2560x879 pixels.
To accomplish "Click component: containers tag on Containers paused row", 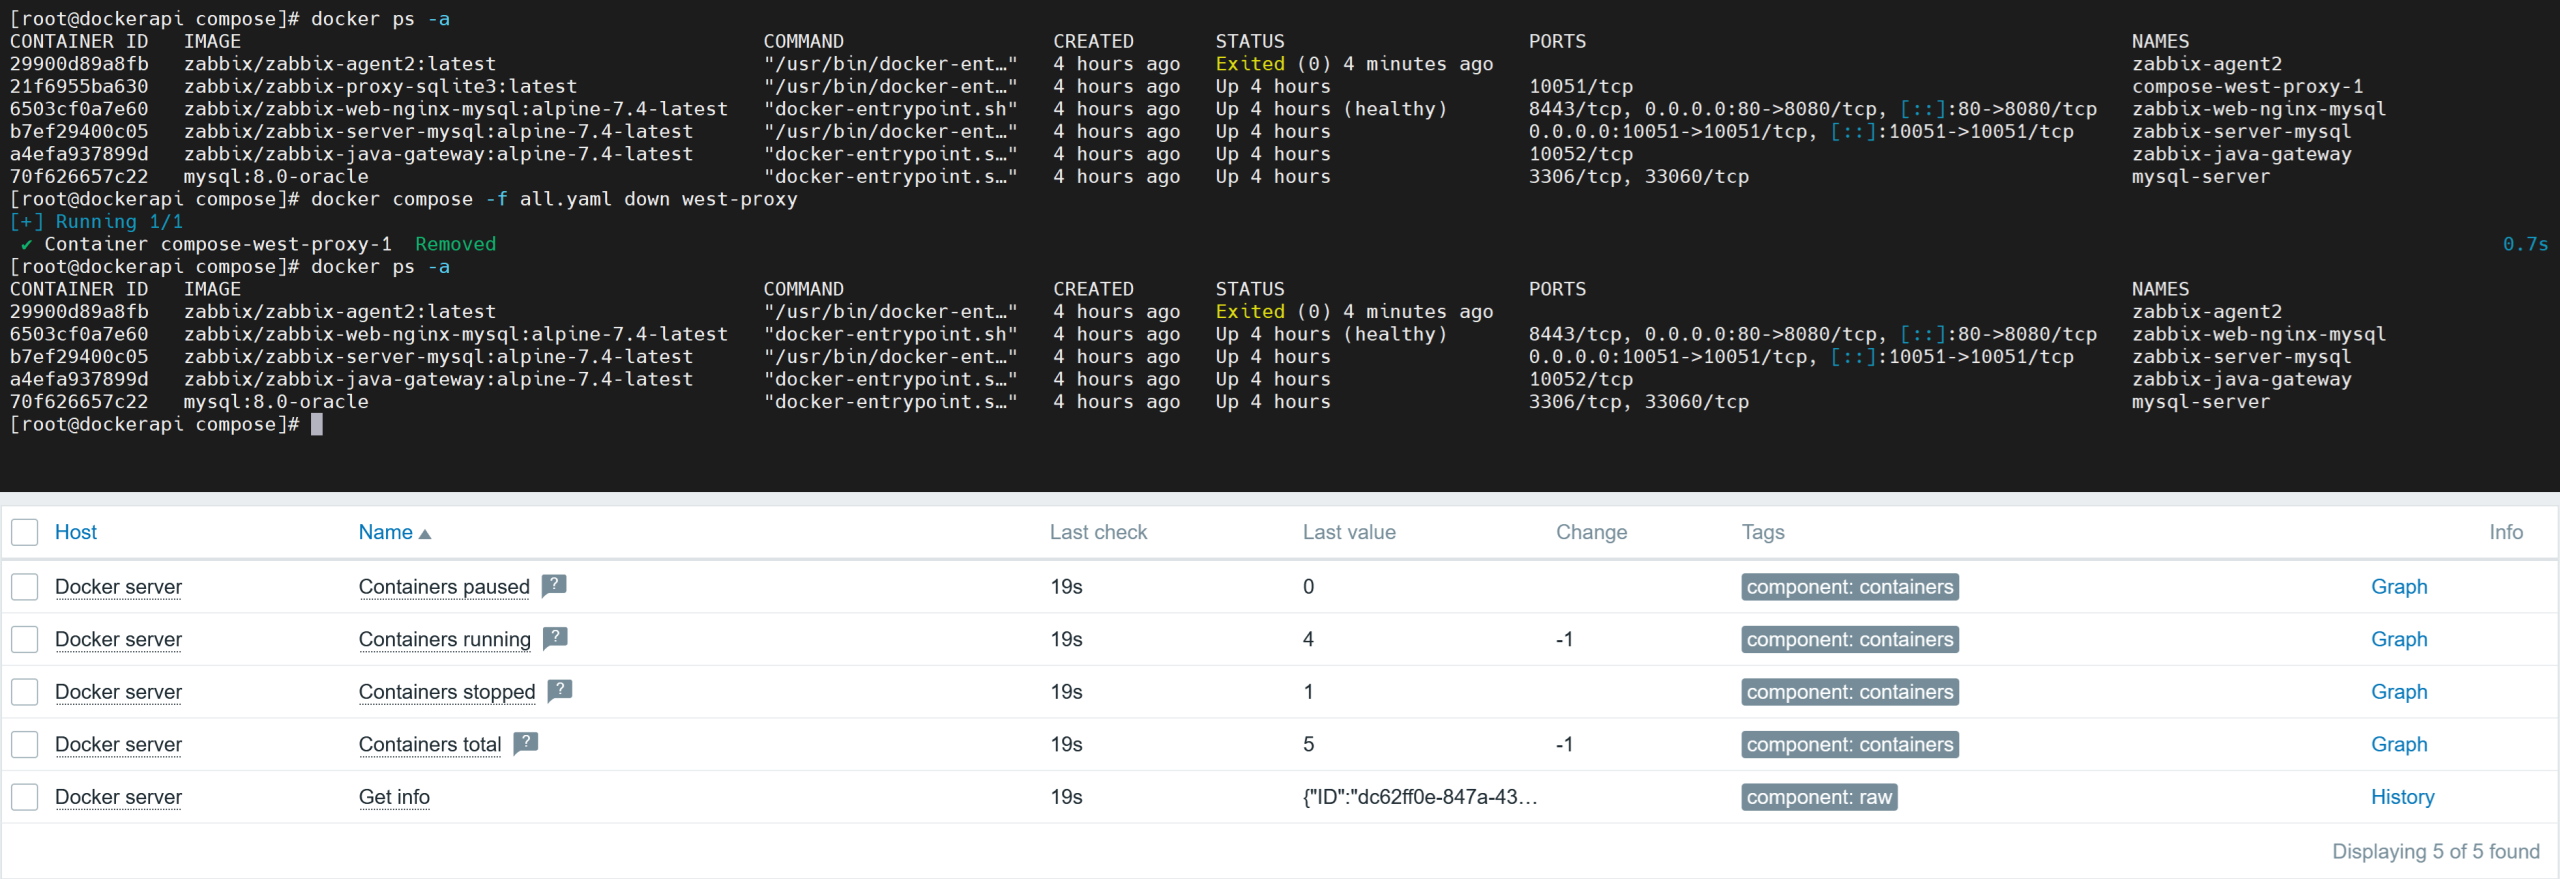I will pos(1849,587).
